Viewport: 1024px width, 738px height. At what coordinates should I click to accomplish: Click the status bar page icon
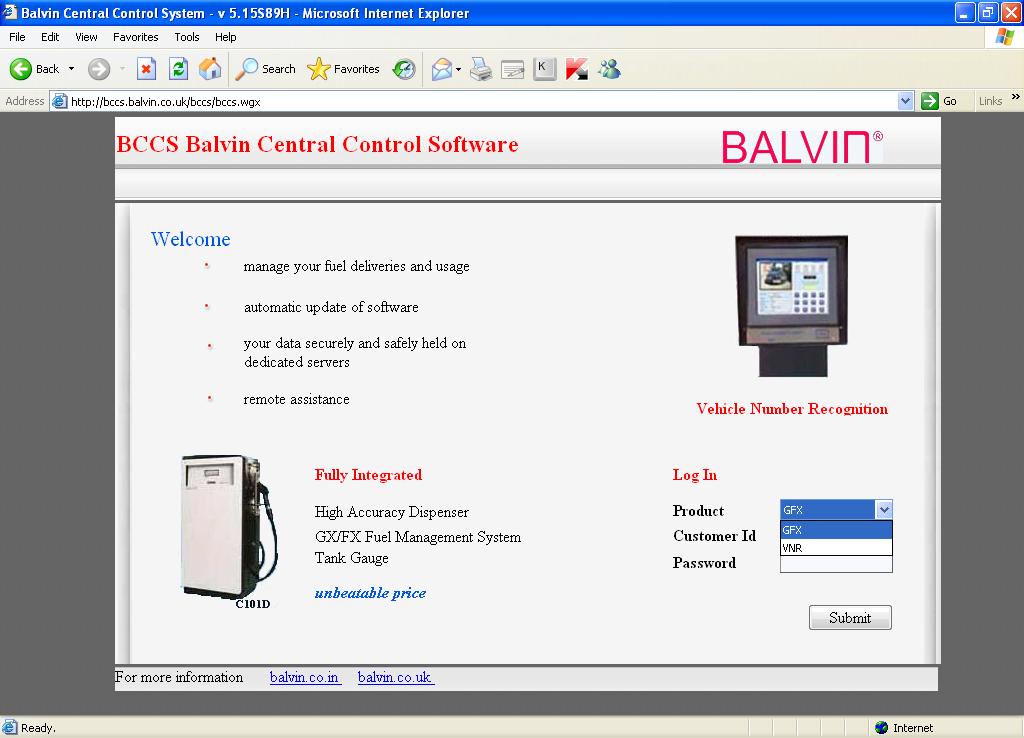tap(10, 728)
